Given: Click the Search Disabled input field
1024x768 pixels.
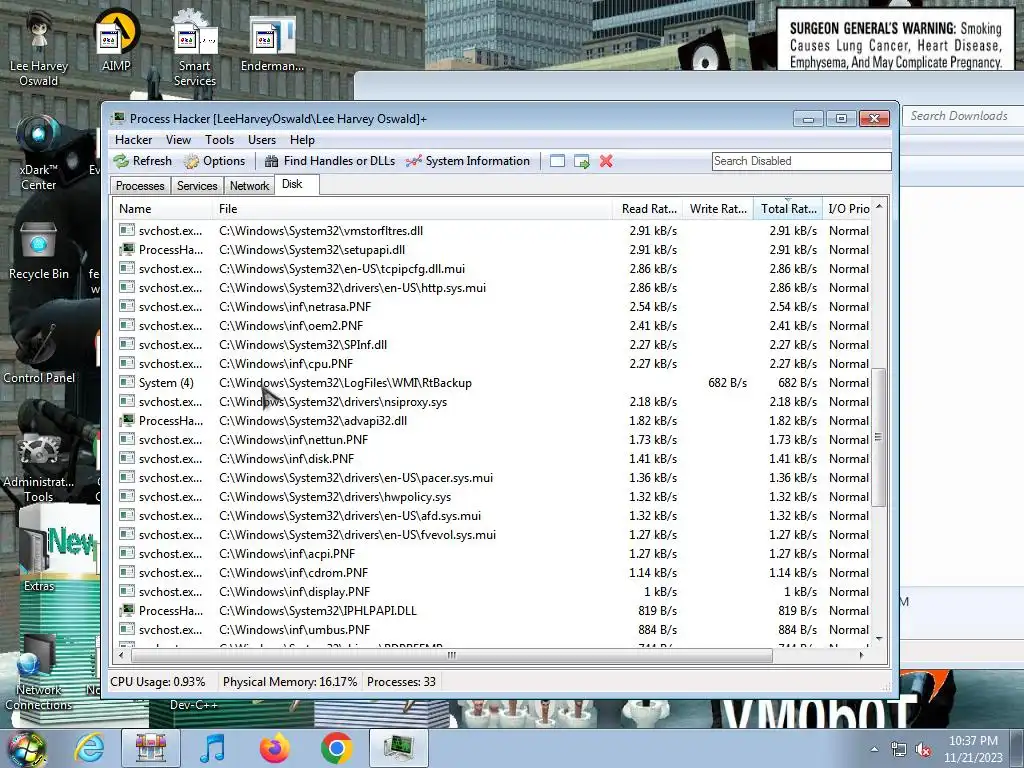Looking at the screenshot, I should (801, 161).
